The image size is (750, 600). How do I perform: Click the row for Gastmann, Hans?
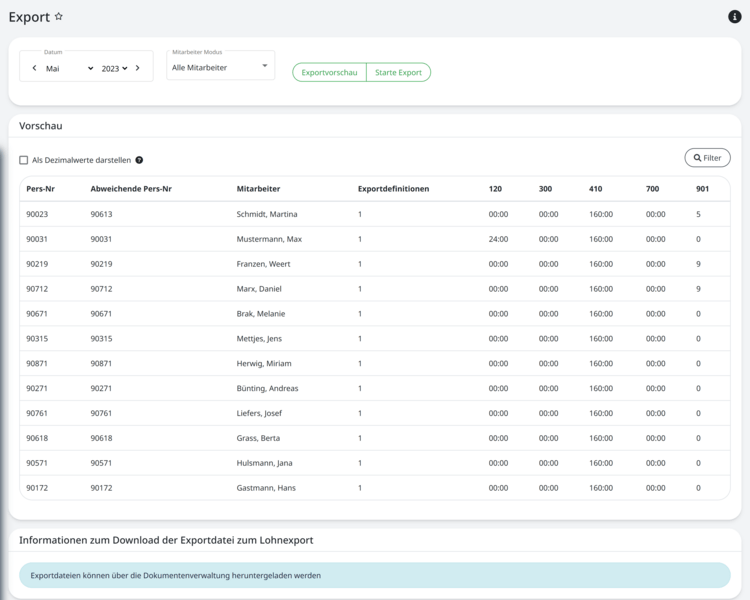[x=265, y=488]
